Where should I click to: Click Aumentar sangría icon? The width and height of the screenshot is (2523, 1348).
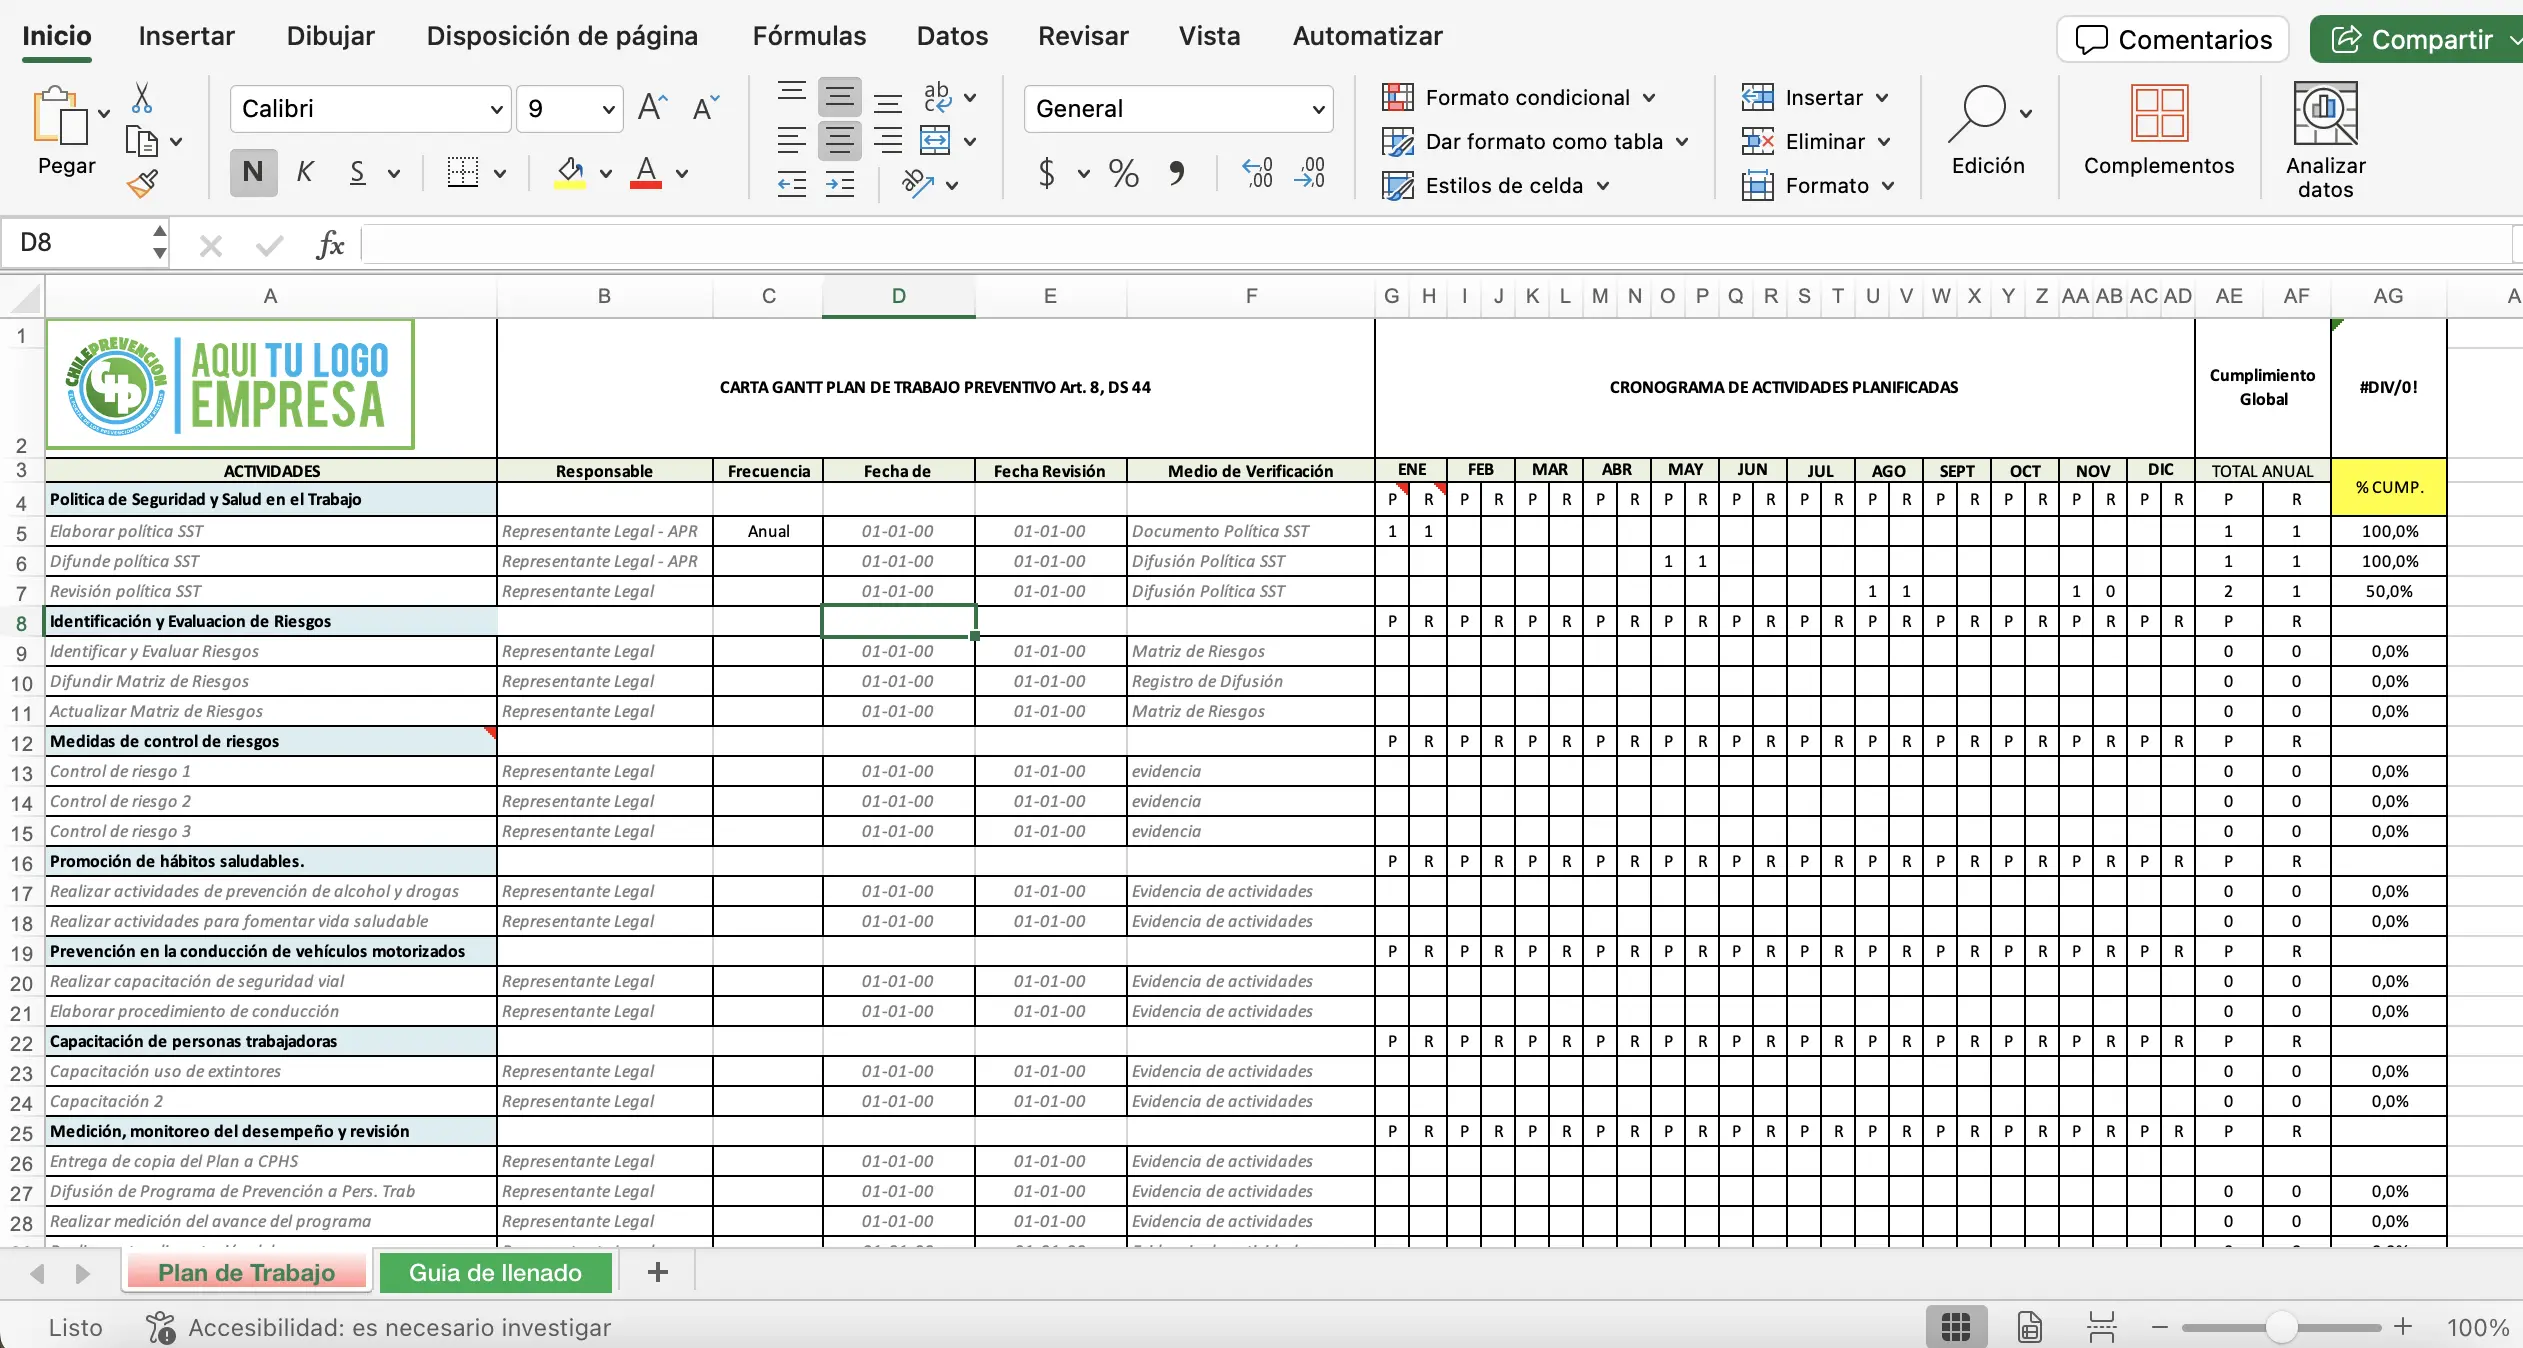pos(839,185)
